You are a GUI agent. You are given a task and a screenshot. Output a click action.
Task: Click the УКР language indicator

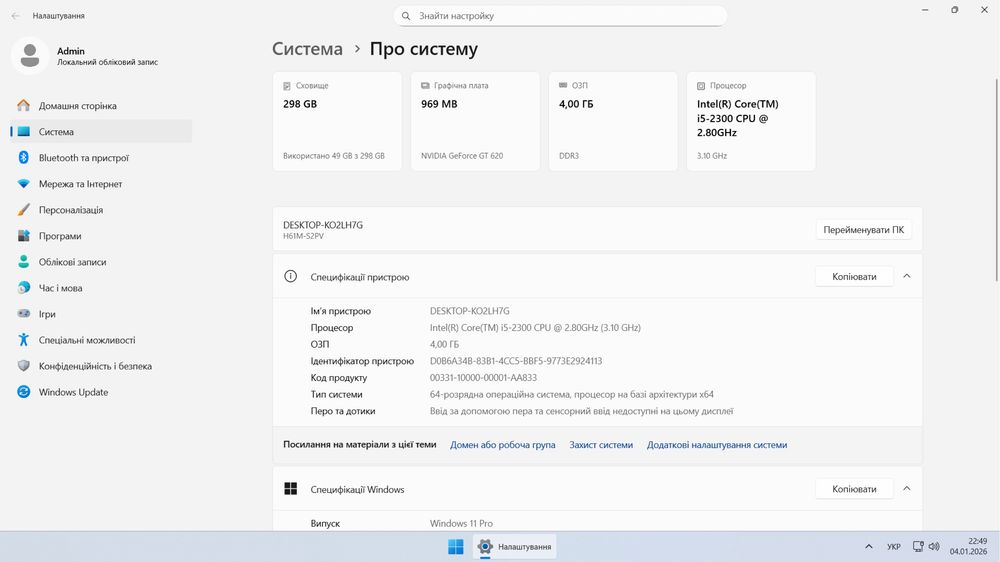point(893,547)
